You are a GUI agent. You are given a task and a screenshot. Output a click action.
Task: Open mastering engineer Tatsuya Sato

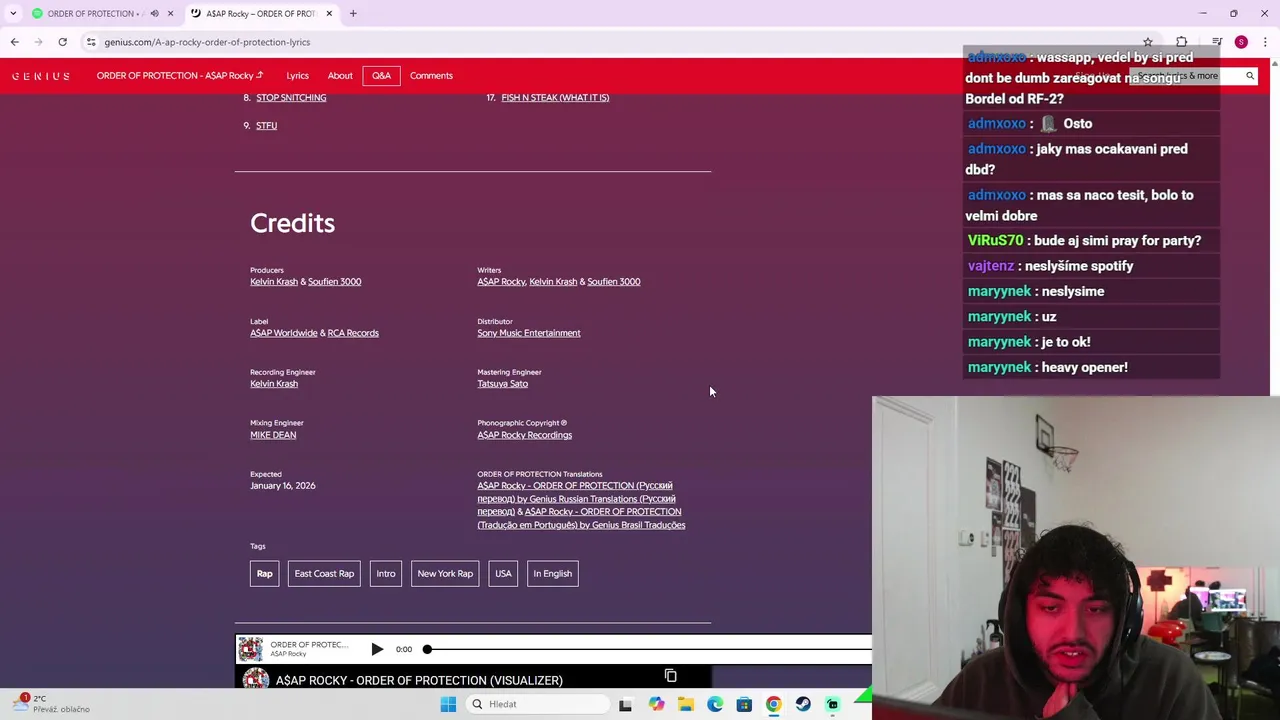click(x=502, y=384)
